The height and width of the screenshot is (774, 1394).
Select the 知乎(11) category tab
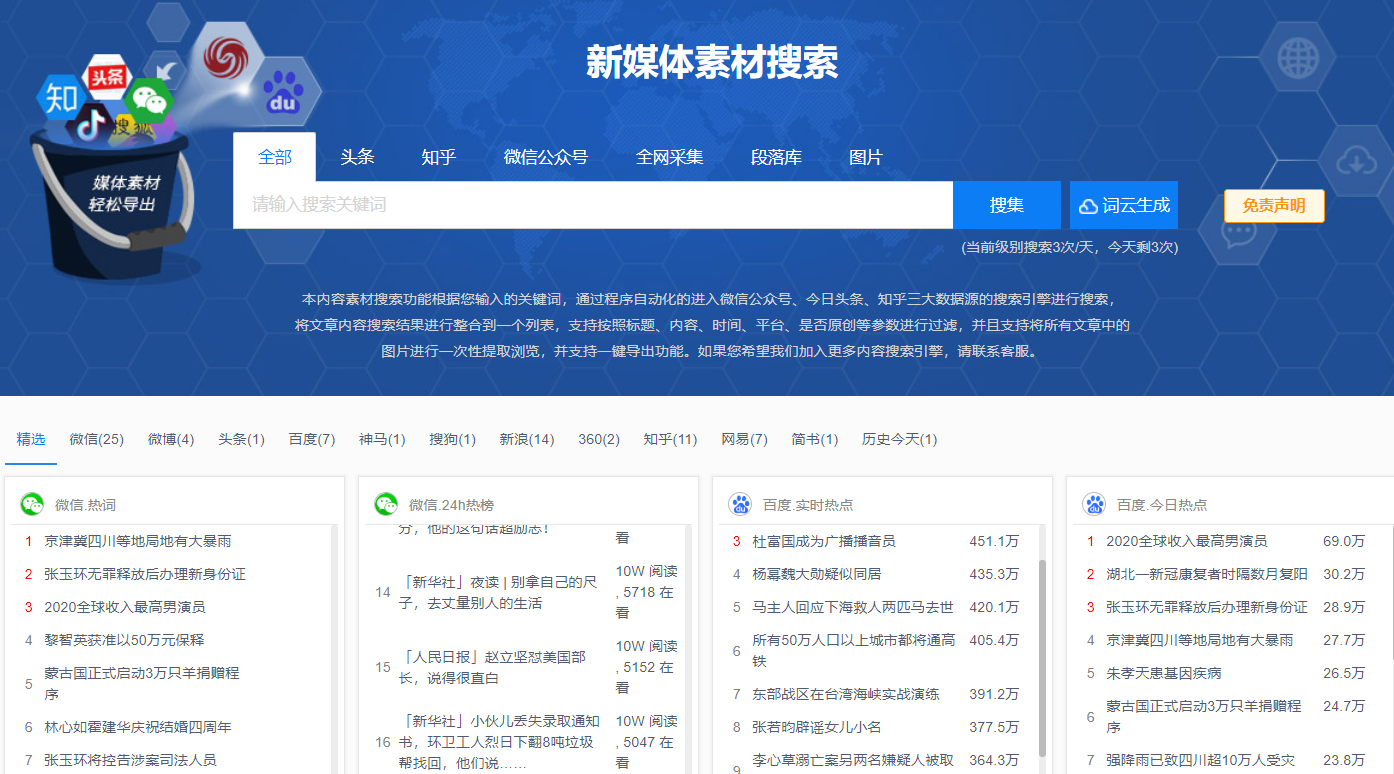(x=670, y=439)
